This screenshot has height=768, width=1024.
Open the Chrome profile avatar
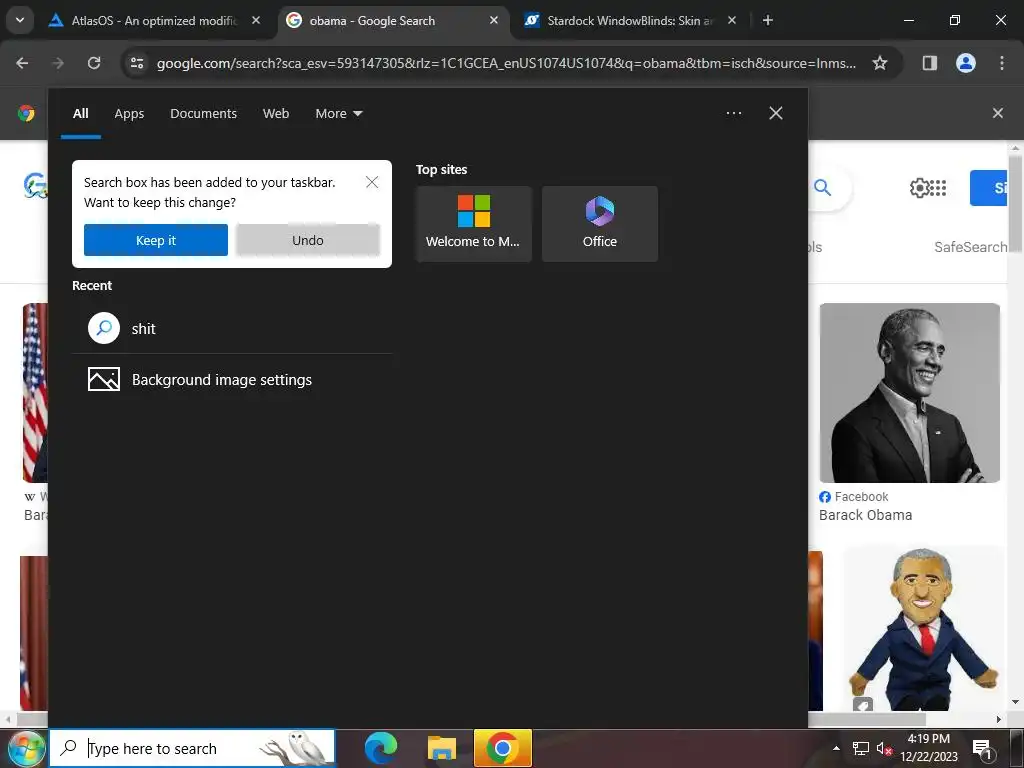click(x=966, y=63)
